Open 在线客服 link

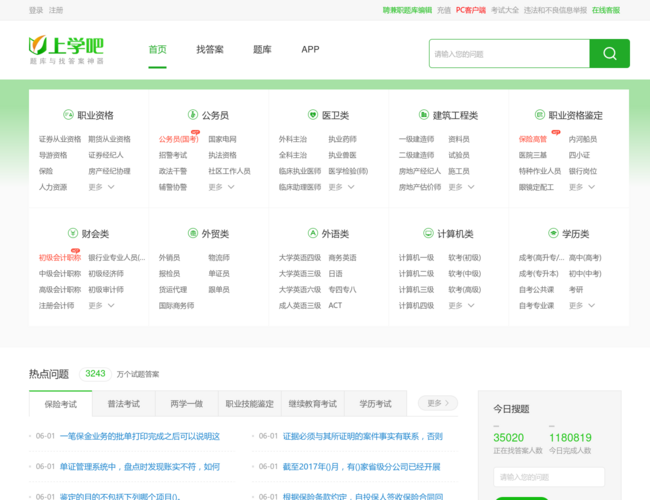click(x=606, y=10)
